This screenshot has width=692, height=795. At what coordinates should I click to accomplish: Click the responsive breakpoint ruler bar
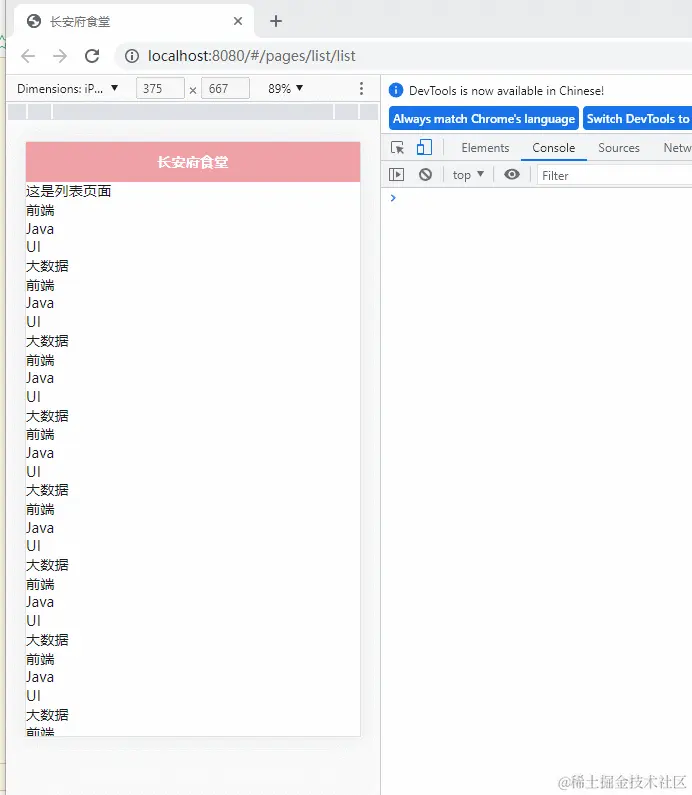193,112
